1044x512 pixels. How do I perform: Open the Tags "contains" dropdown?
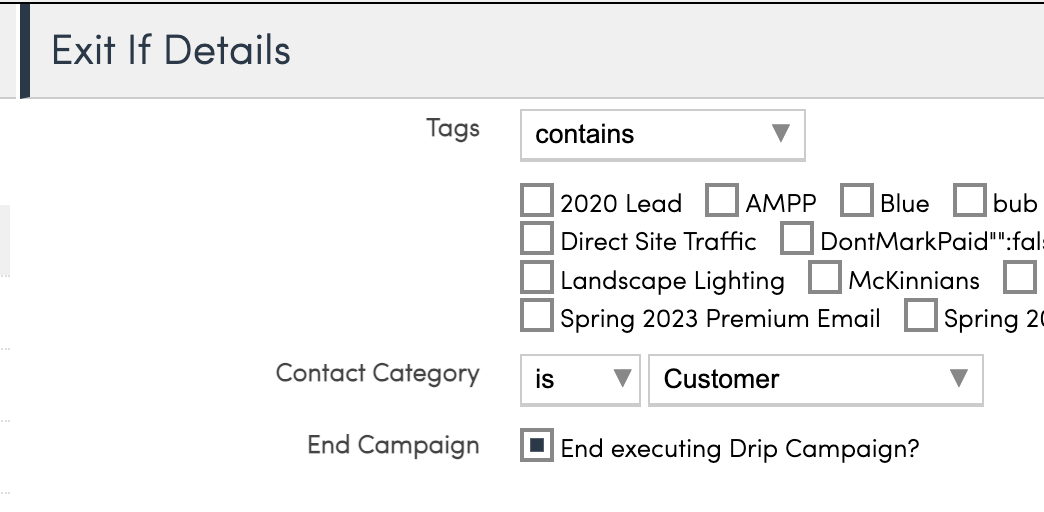pyautogui.click(x=662, y=134)
